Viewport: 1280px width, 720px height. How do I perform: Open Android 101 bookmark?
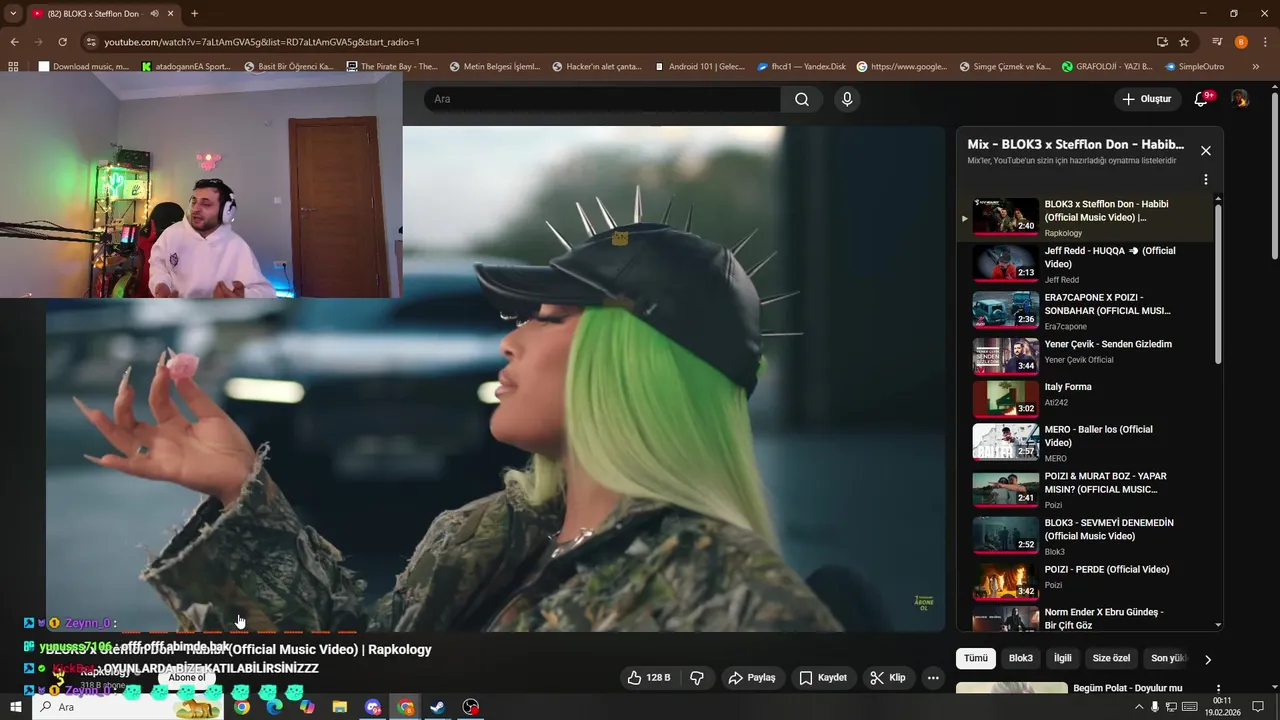click(699, 67)
